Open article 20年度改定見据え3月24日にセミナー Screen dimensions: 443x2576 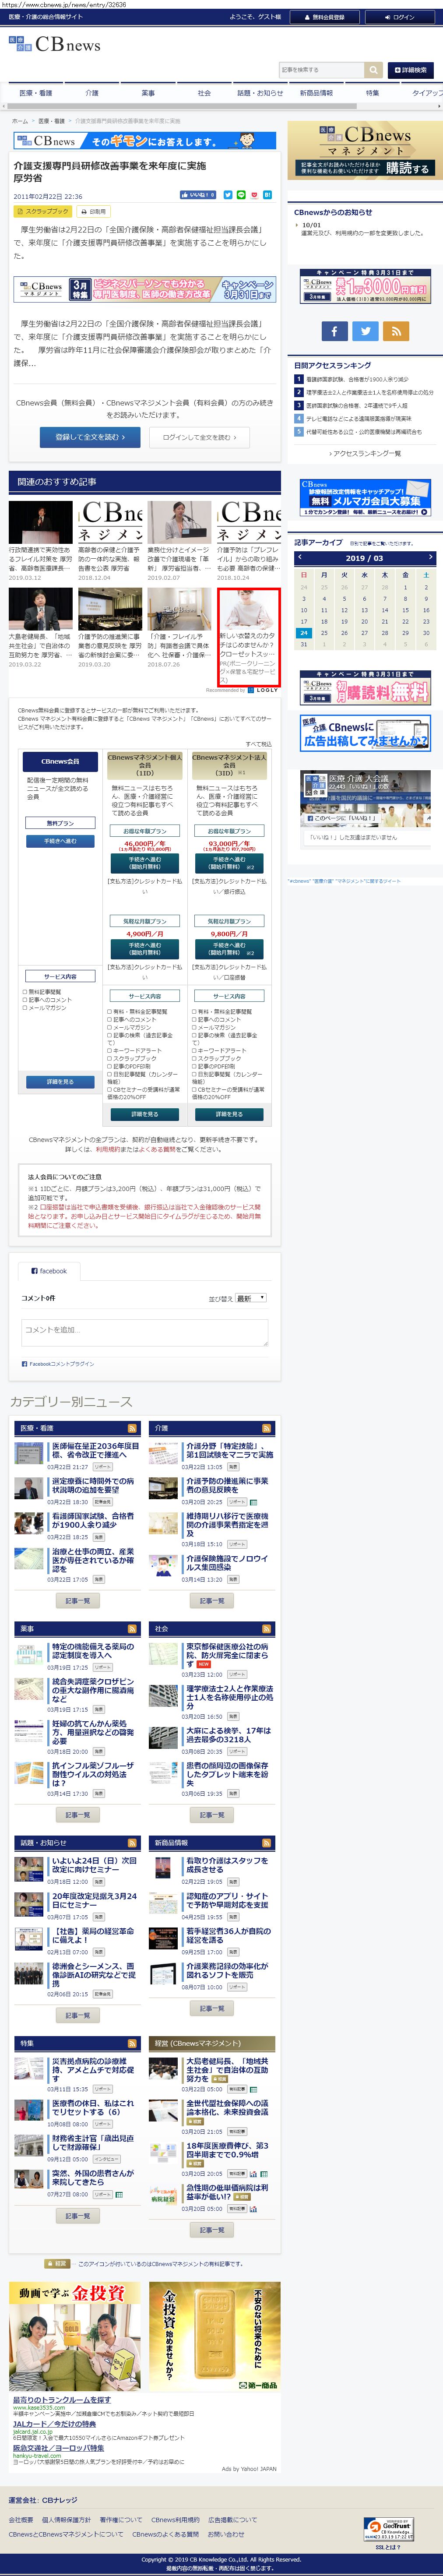point(94,1900)
